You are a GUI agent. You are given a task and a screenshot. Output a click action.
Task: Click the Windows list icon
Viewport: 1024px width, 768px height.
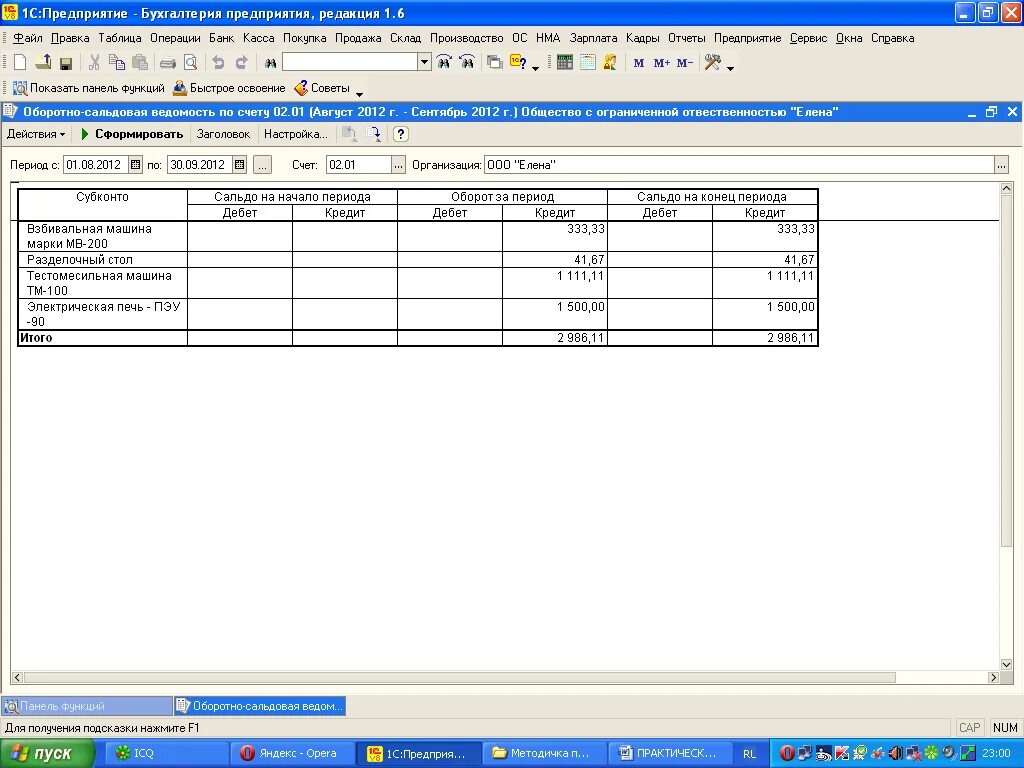495,63
